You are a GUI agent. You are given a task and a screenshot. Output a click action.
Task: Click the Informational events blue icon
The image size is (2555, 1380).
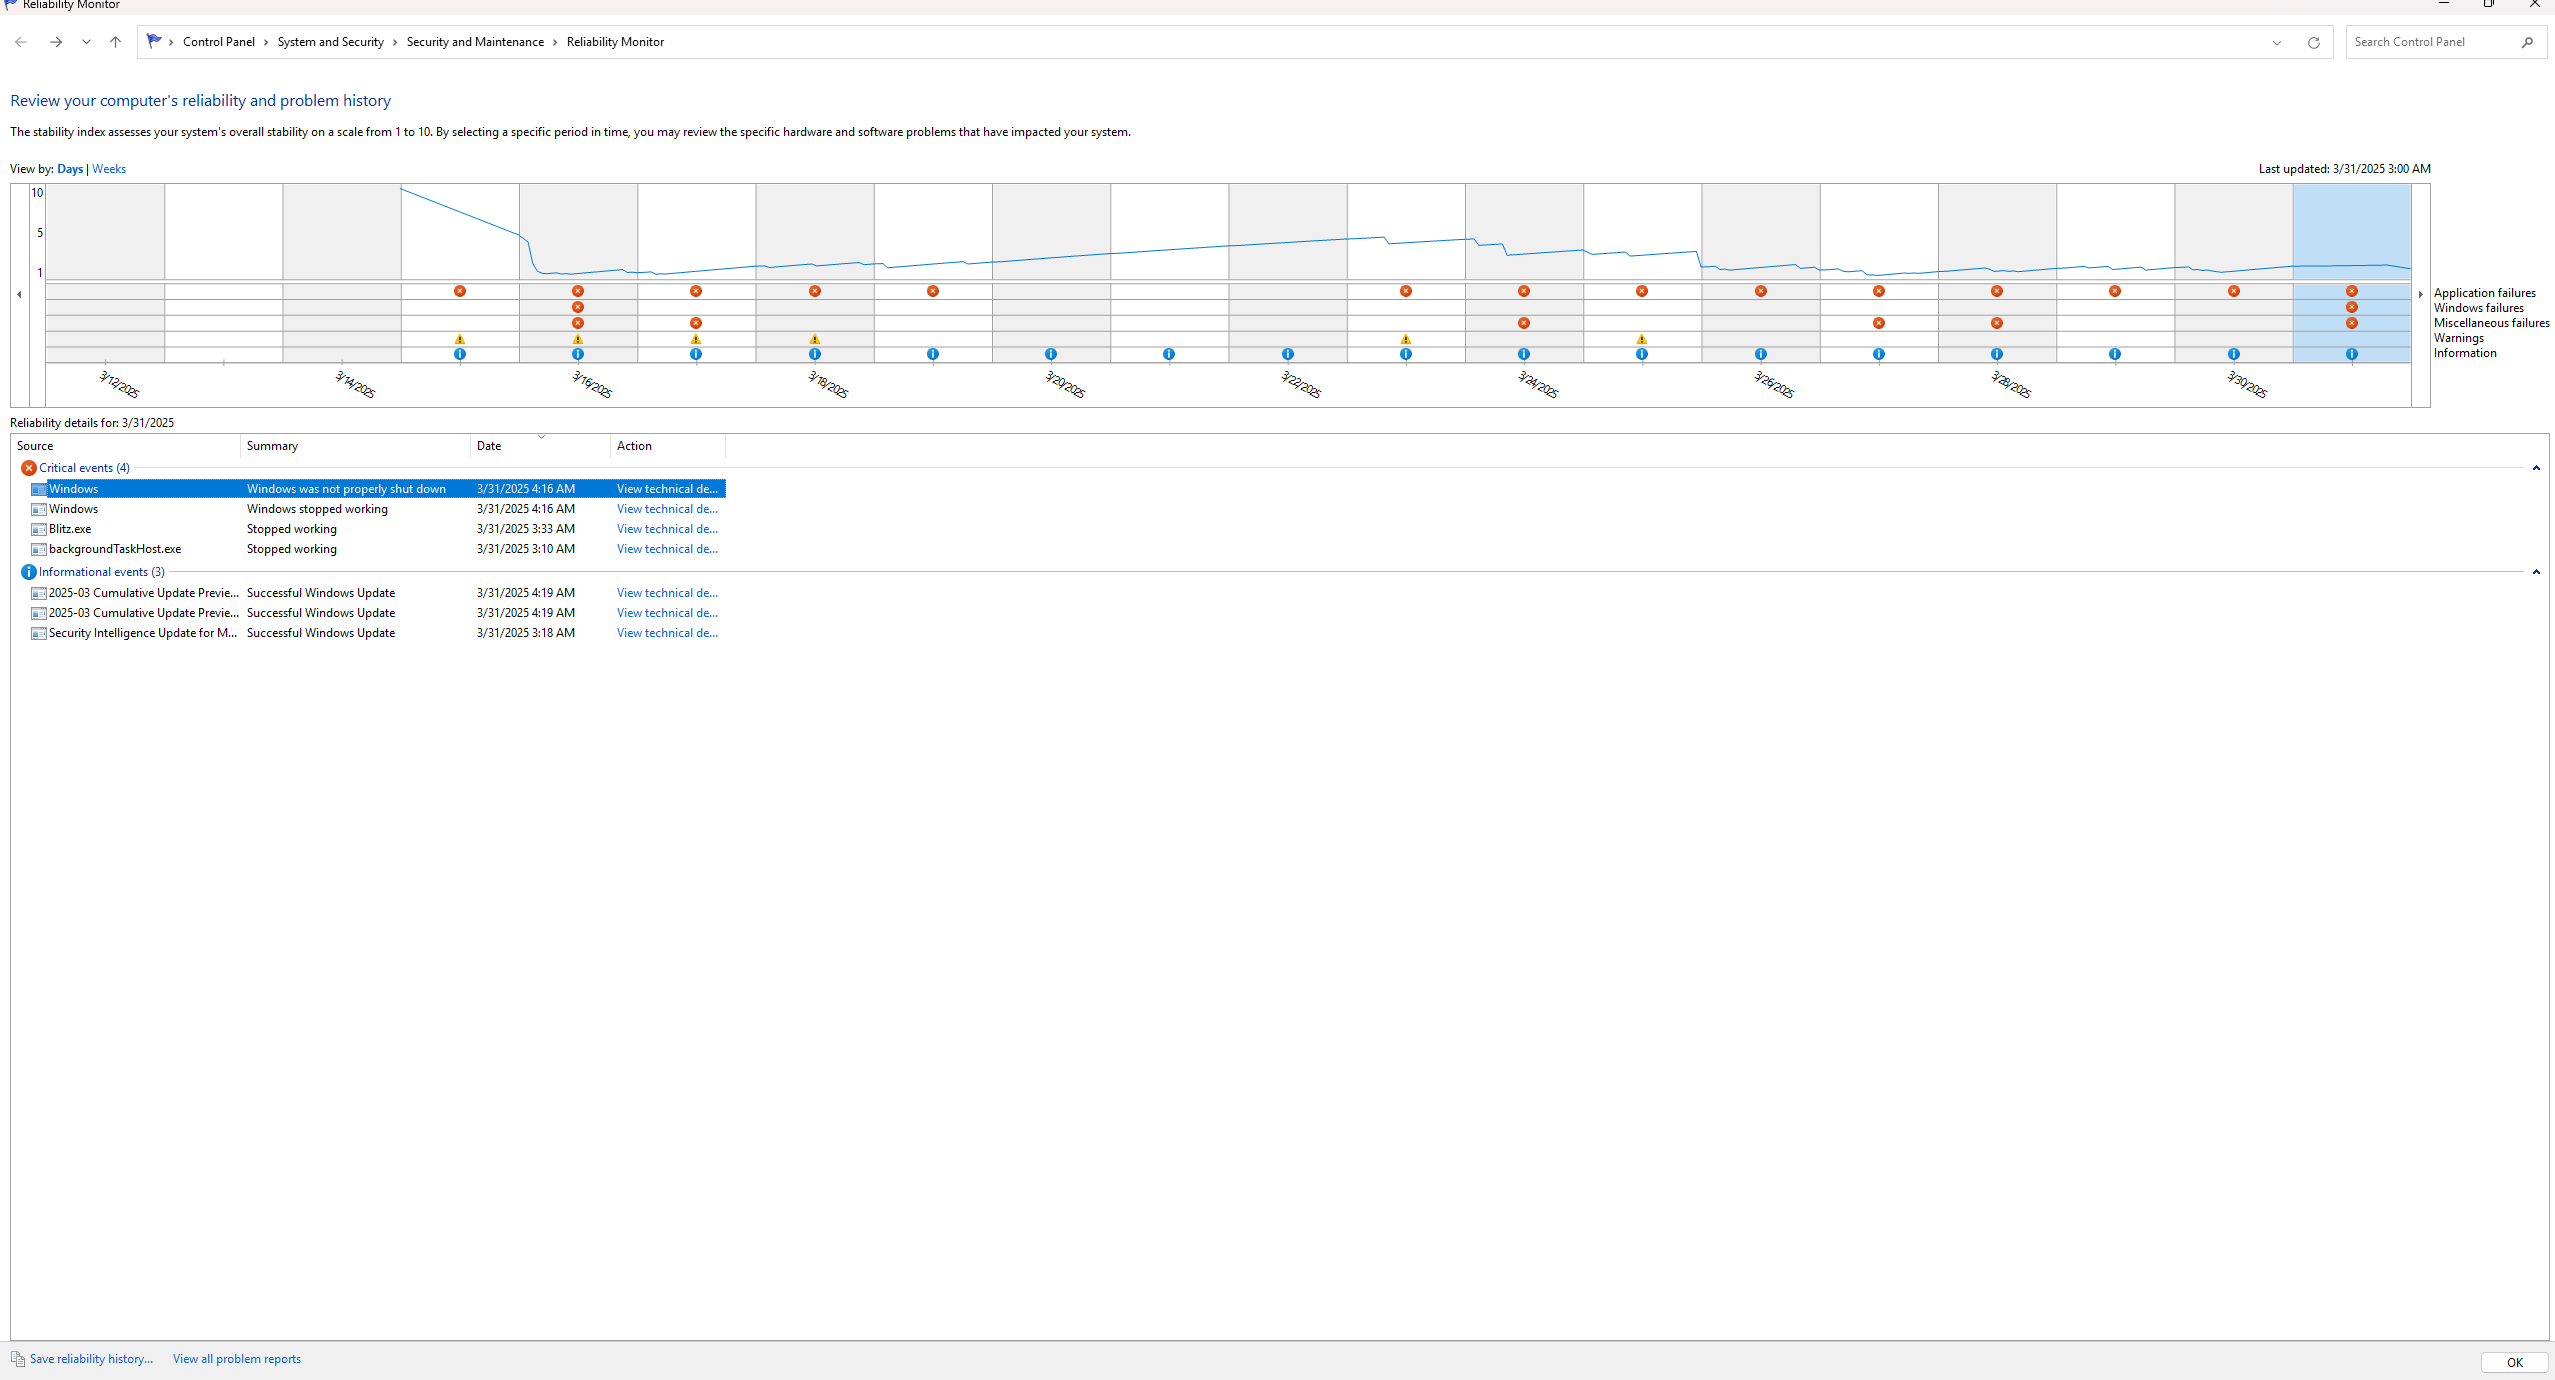pyautogui.click(x=29, y=572)
